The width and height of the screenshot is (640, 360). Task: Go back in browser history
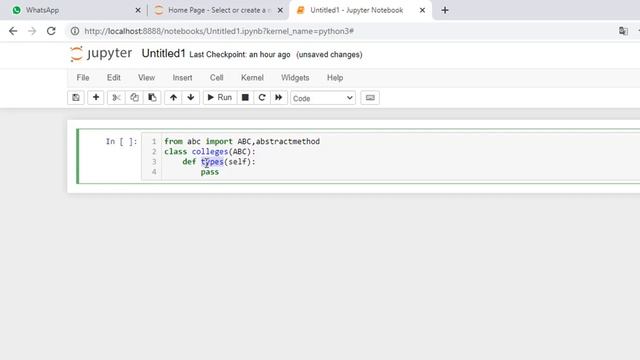click(x=13, y=31)
